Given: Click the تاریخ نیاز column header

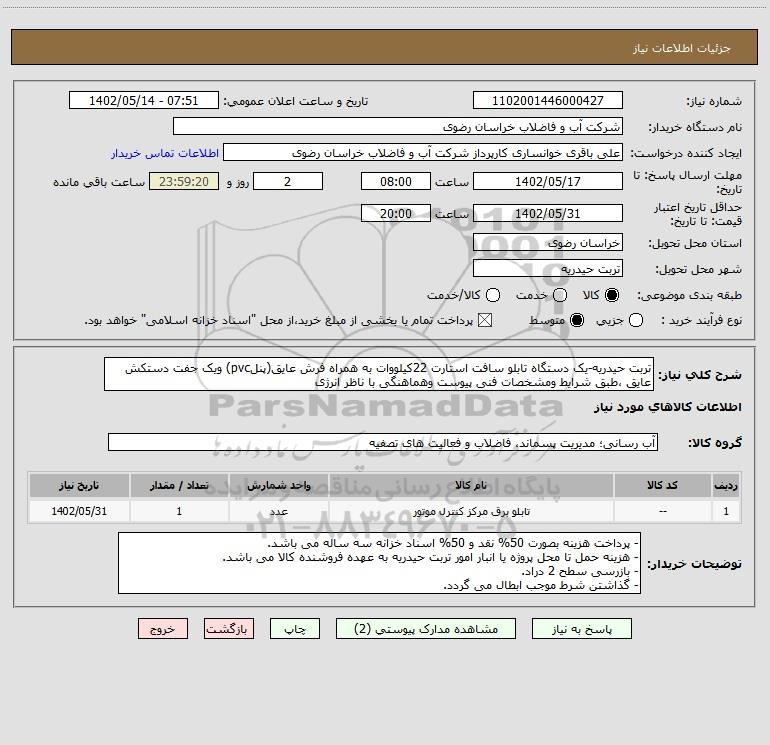Looking at the screenshot, I should [x=79, y=485].
